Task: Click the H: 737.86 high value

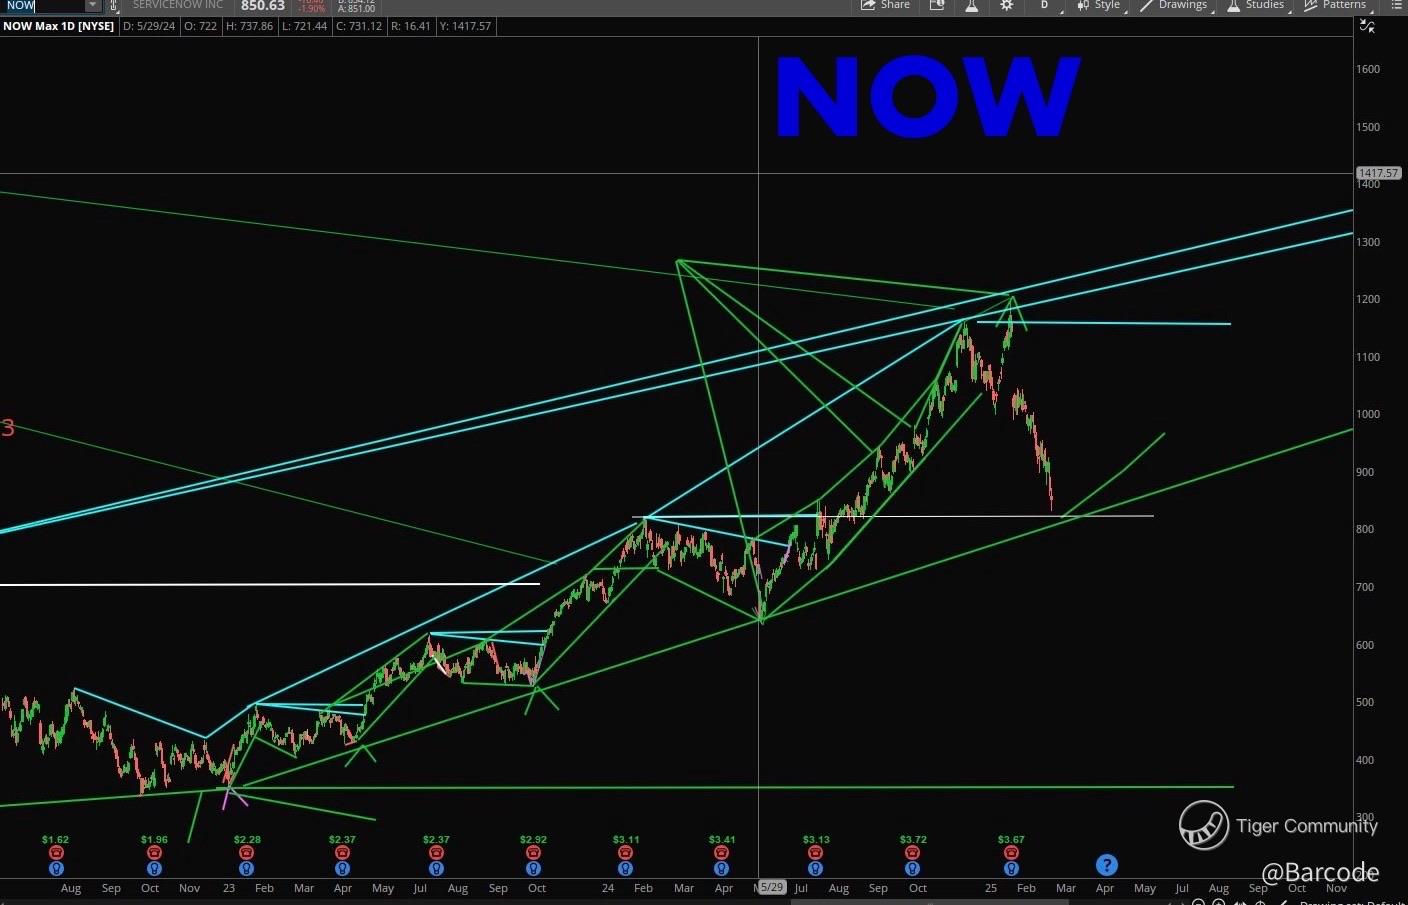Action: click(250, 26)
